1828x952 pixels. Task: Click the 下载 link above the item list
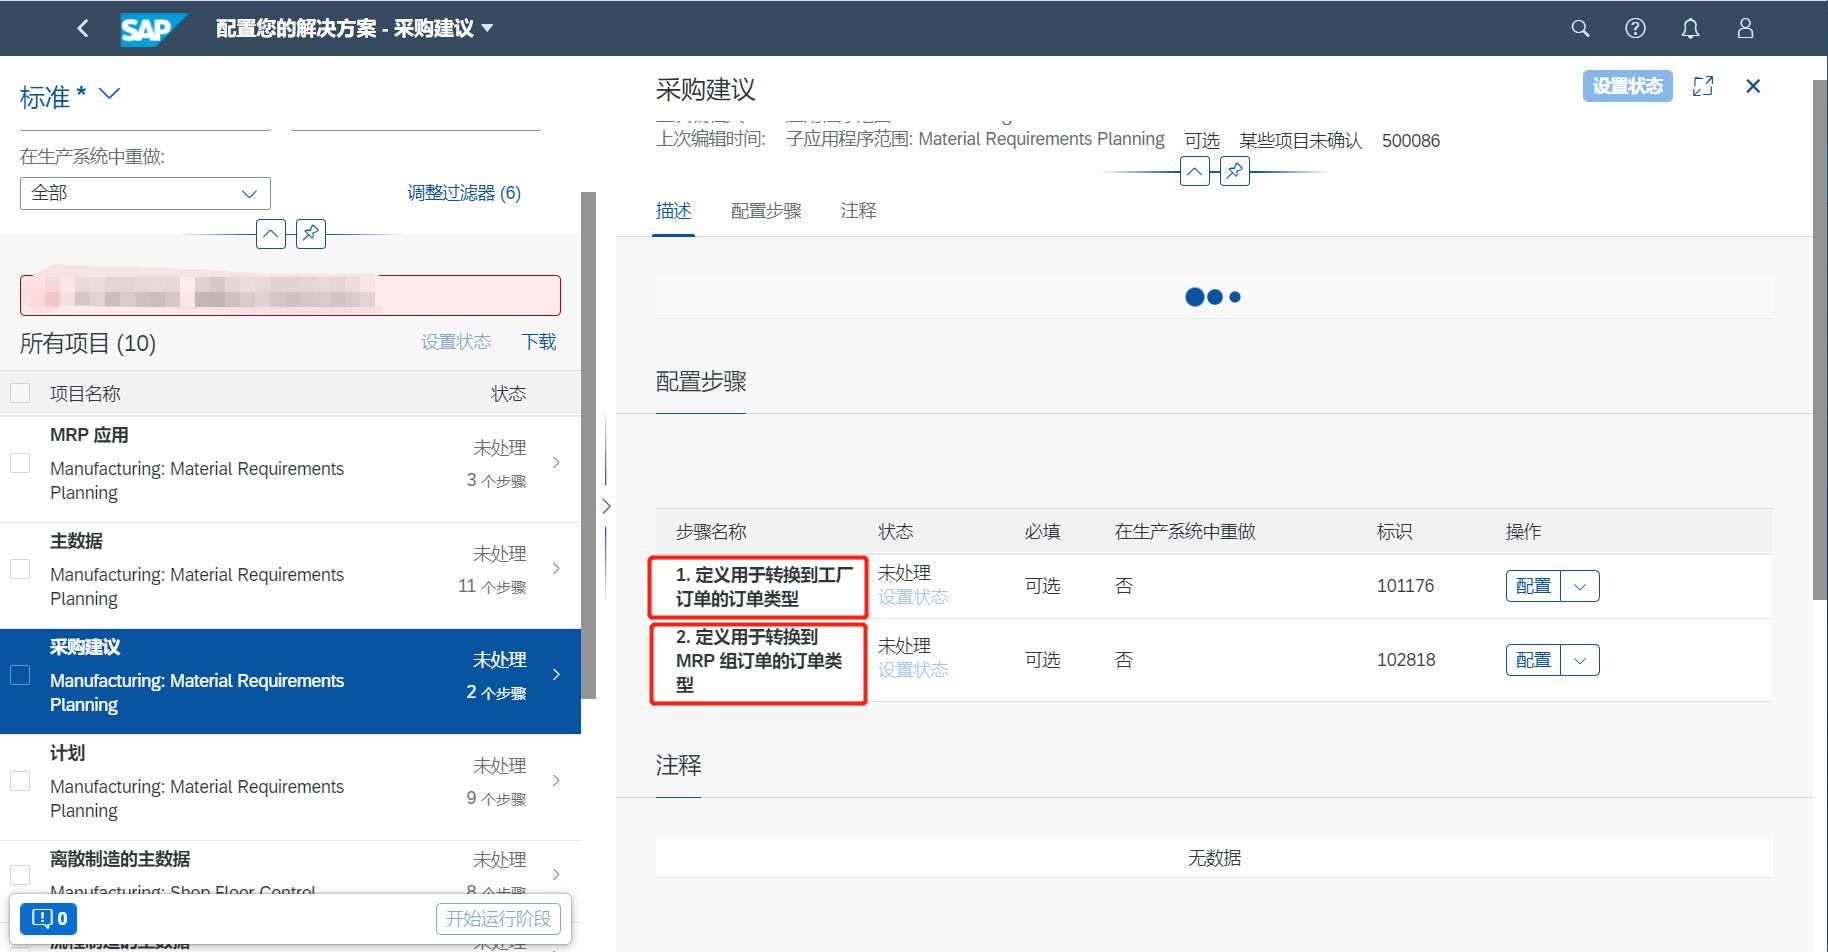[538, 342]
